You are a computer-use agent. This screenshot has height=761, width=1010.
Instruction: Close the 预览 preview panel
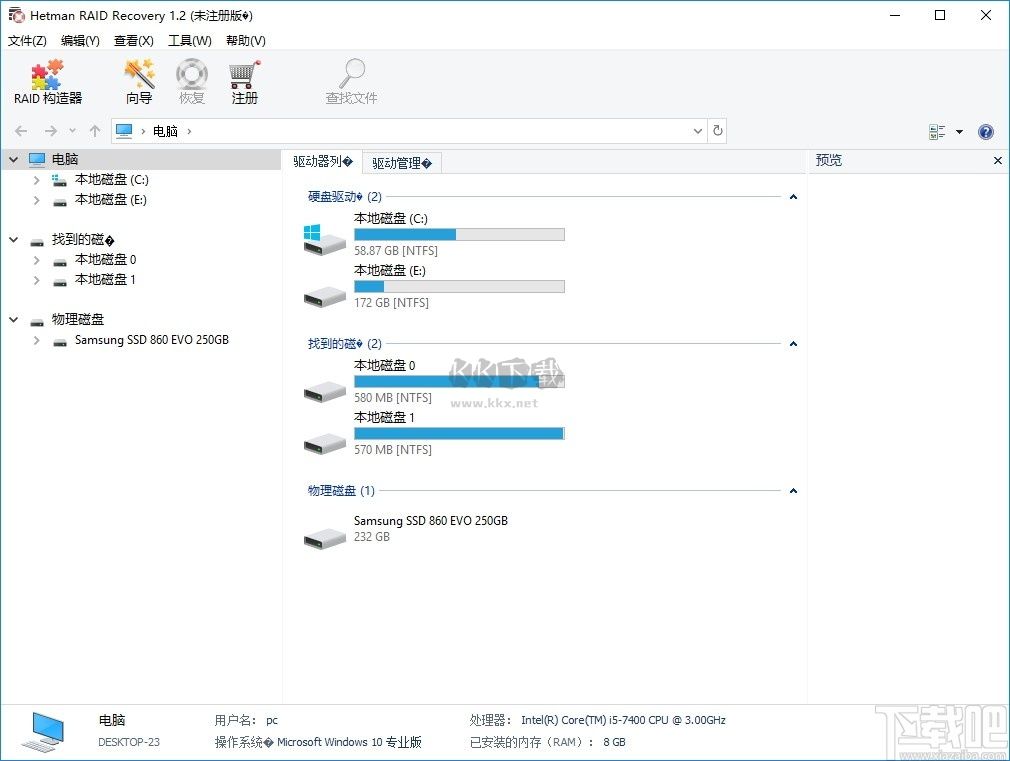(997, 160)
